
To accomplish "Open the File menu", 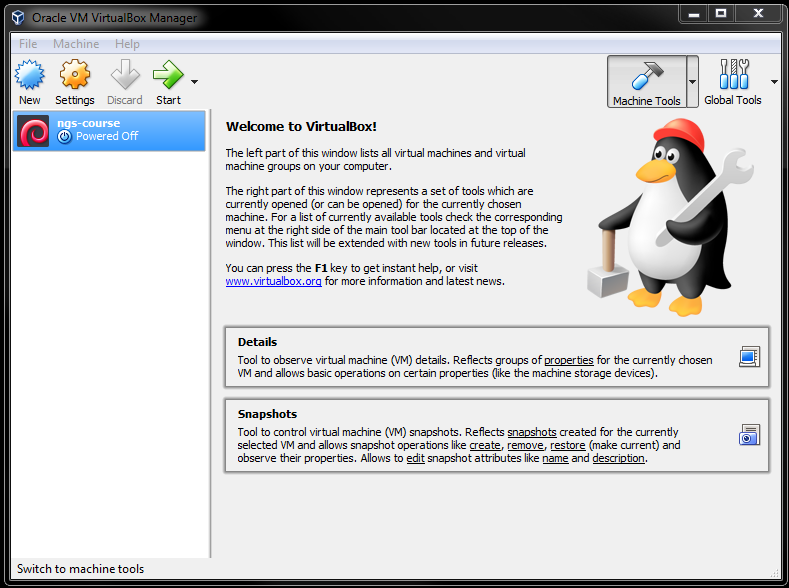I will [x=28, y=44].
